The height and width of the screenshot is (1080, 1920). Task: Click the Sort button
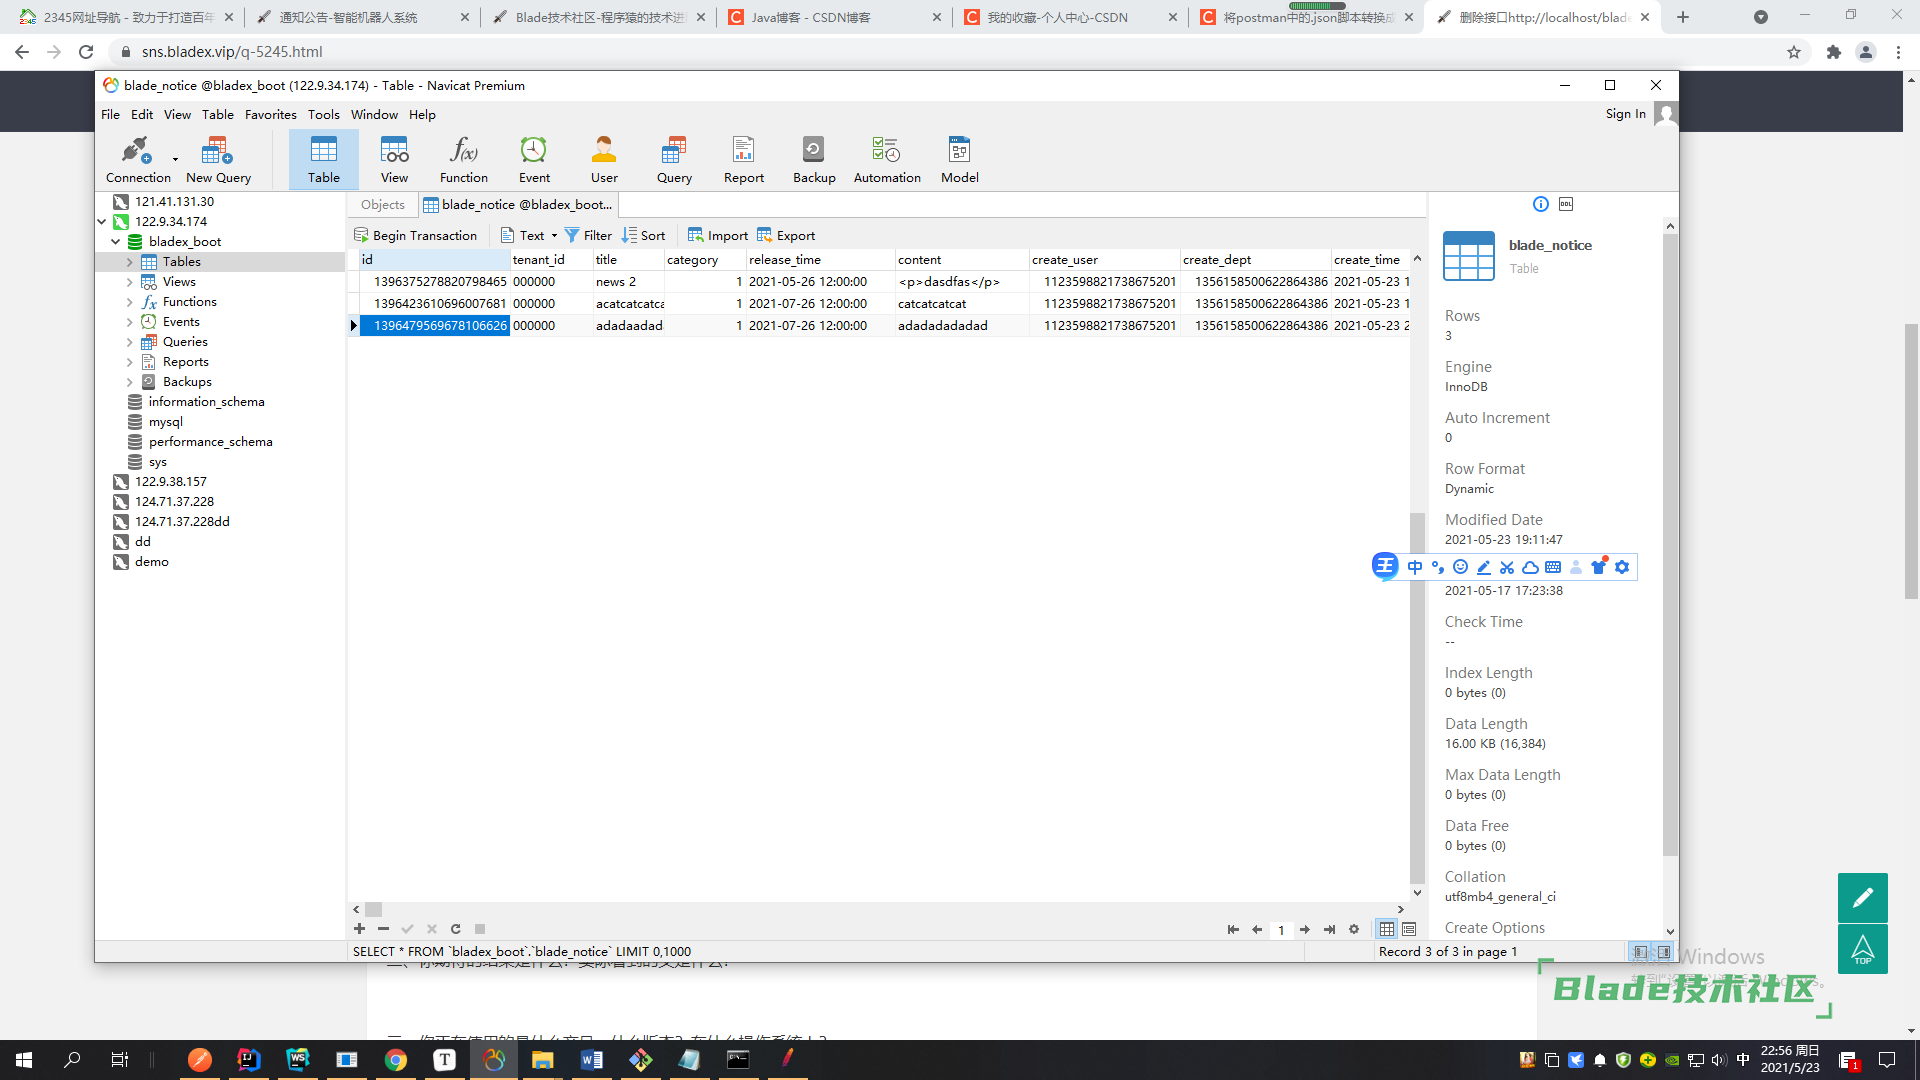tap(643, 236)
